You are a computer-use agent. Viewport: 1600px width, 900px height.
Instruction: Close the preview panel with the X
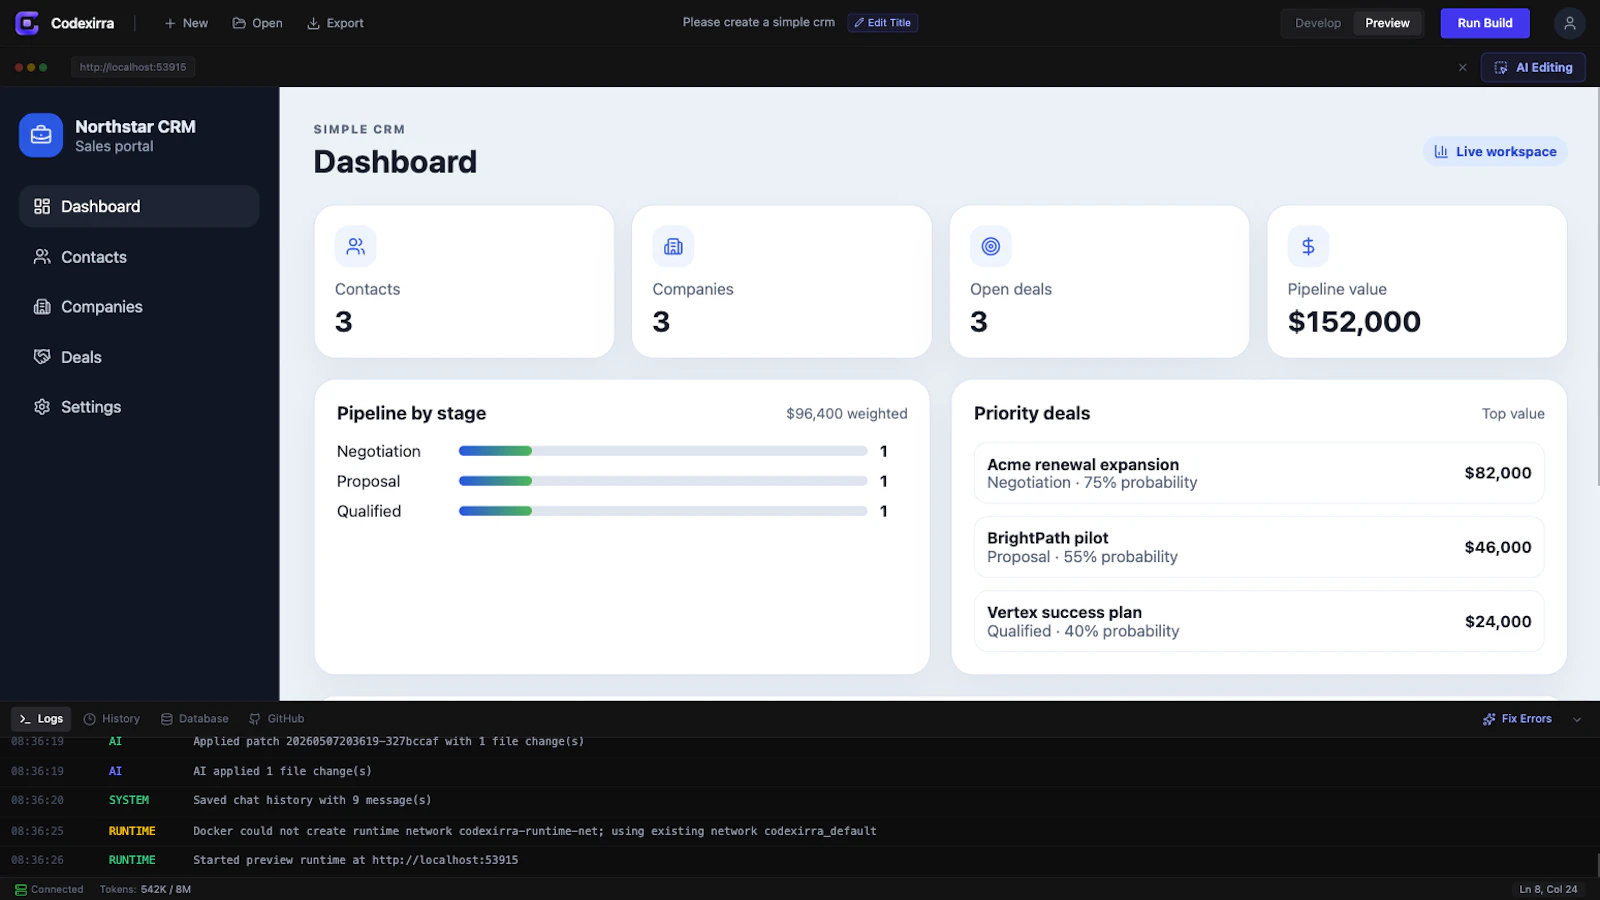1462,67
